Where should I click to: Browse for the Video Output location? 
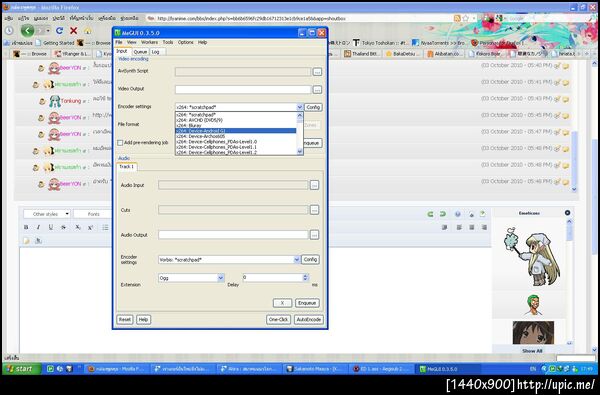click(x=317, y=90)
